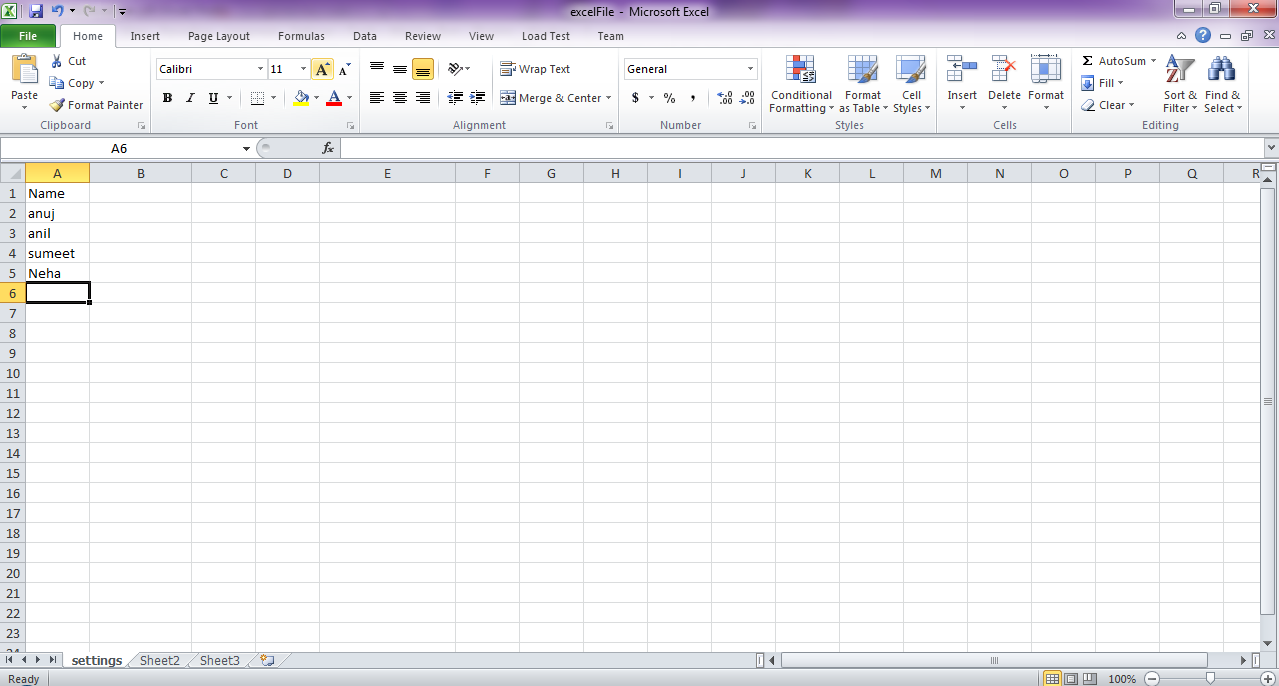Open Sort & Filter options

click(x=1180, y=85)
